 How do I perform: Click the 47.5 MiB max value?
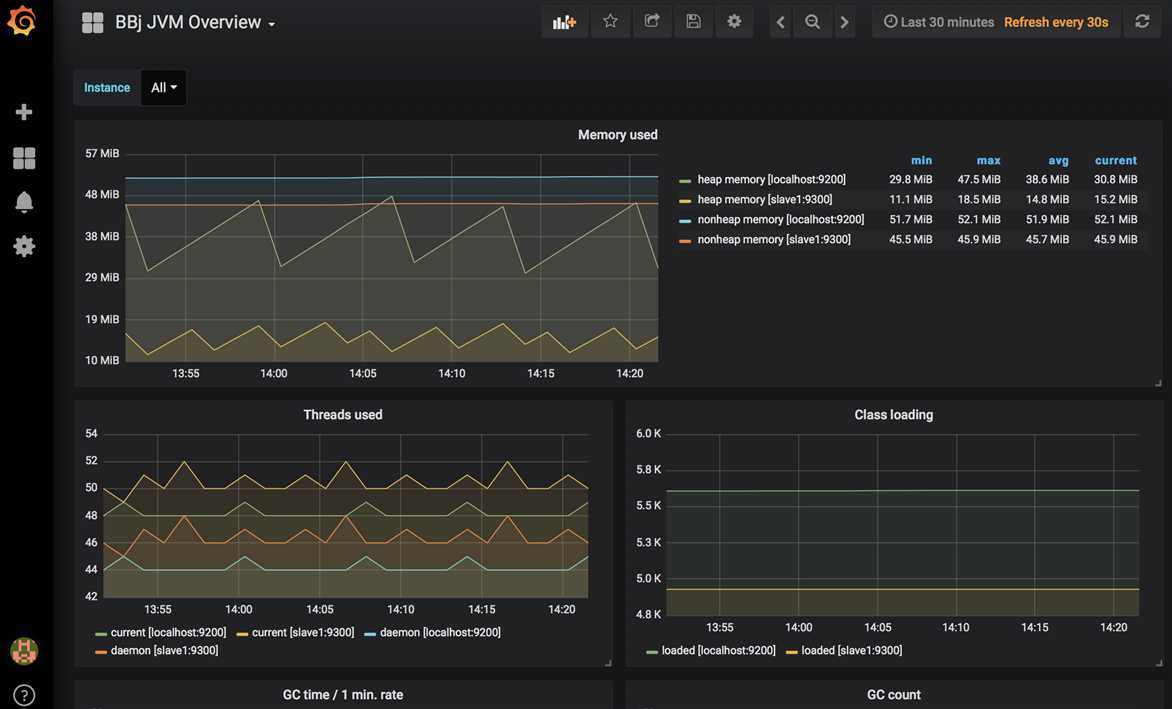click(x=978, y=179)
